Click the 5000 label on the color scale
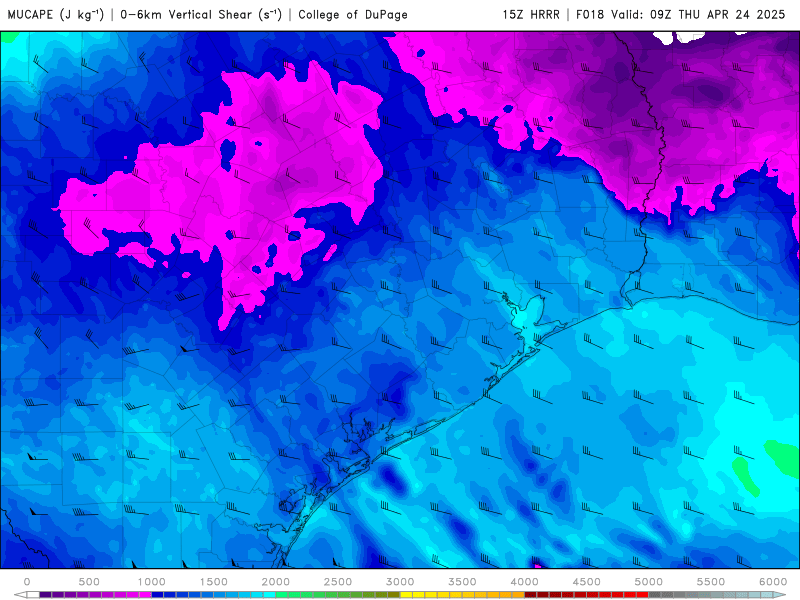This screenshot has height=600, width=800. pyautogui.click(x=648, y=582)
